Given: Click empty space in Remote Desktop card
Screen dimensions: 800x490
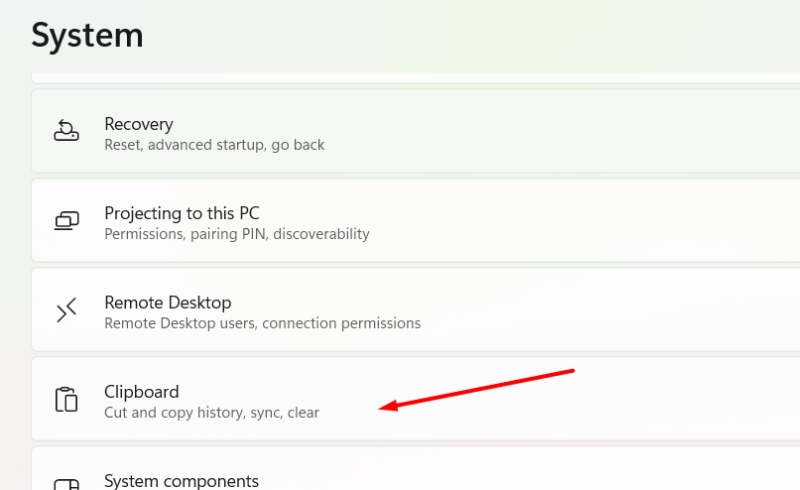Looking at the screenshot, I should coord(612,310).
